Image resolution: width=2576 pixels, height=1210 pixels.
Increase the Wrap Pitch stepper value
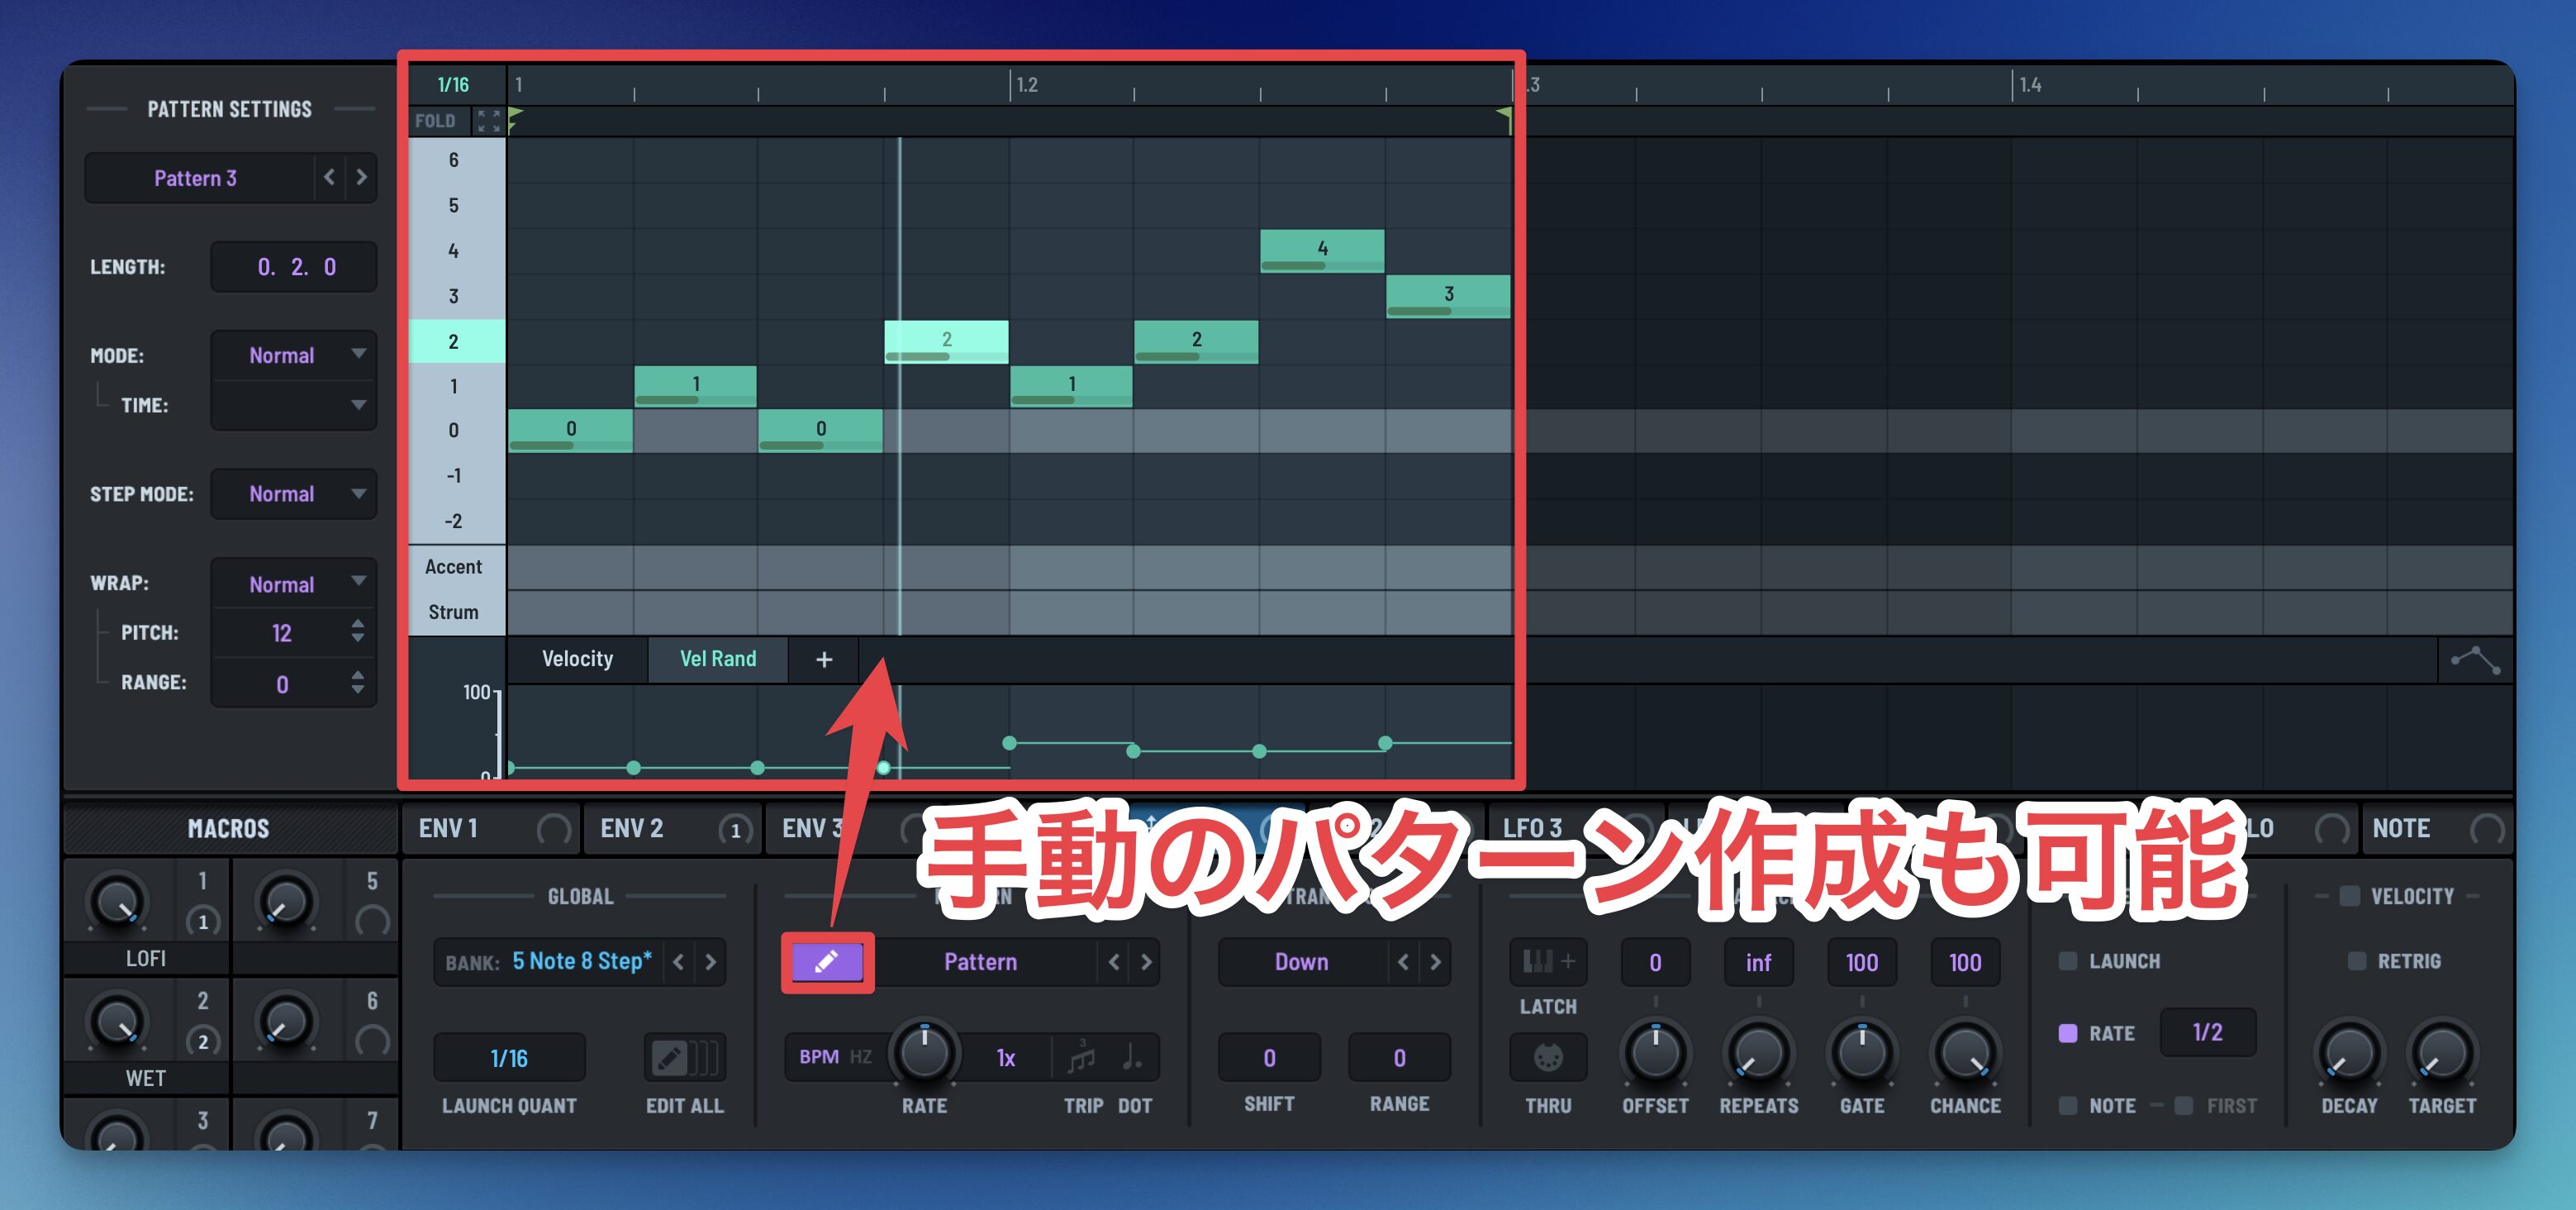358,623
